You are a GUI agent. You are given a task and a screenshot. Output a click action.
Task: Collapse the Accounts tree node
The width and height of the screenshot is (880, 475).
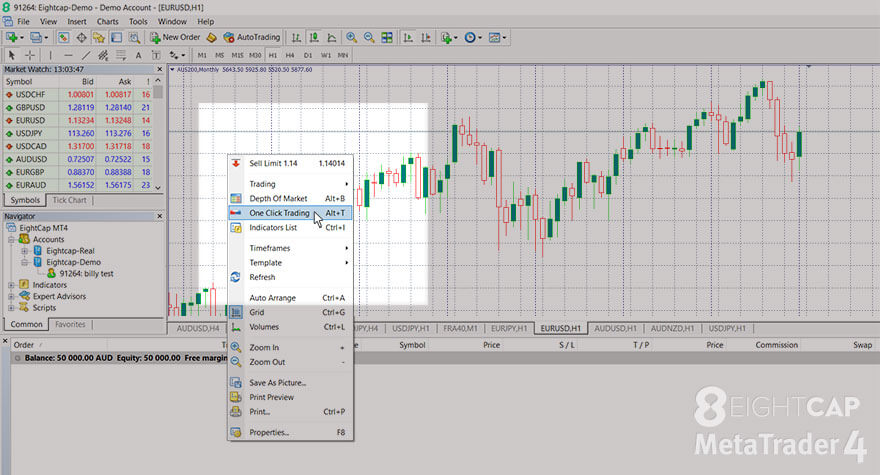[x=11, y=239]
